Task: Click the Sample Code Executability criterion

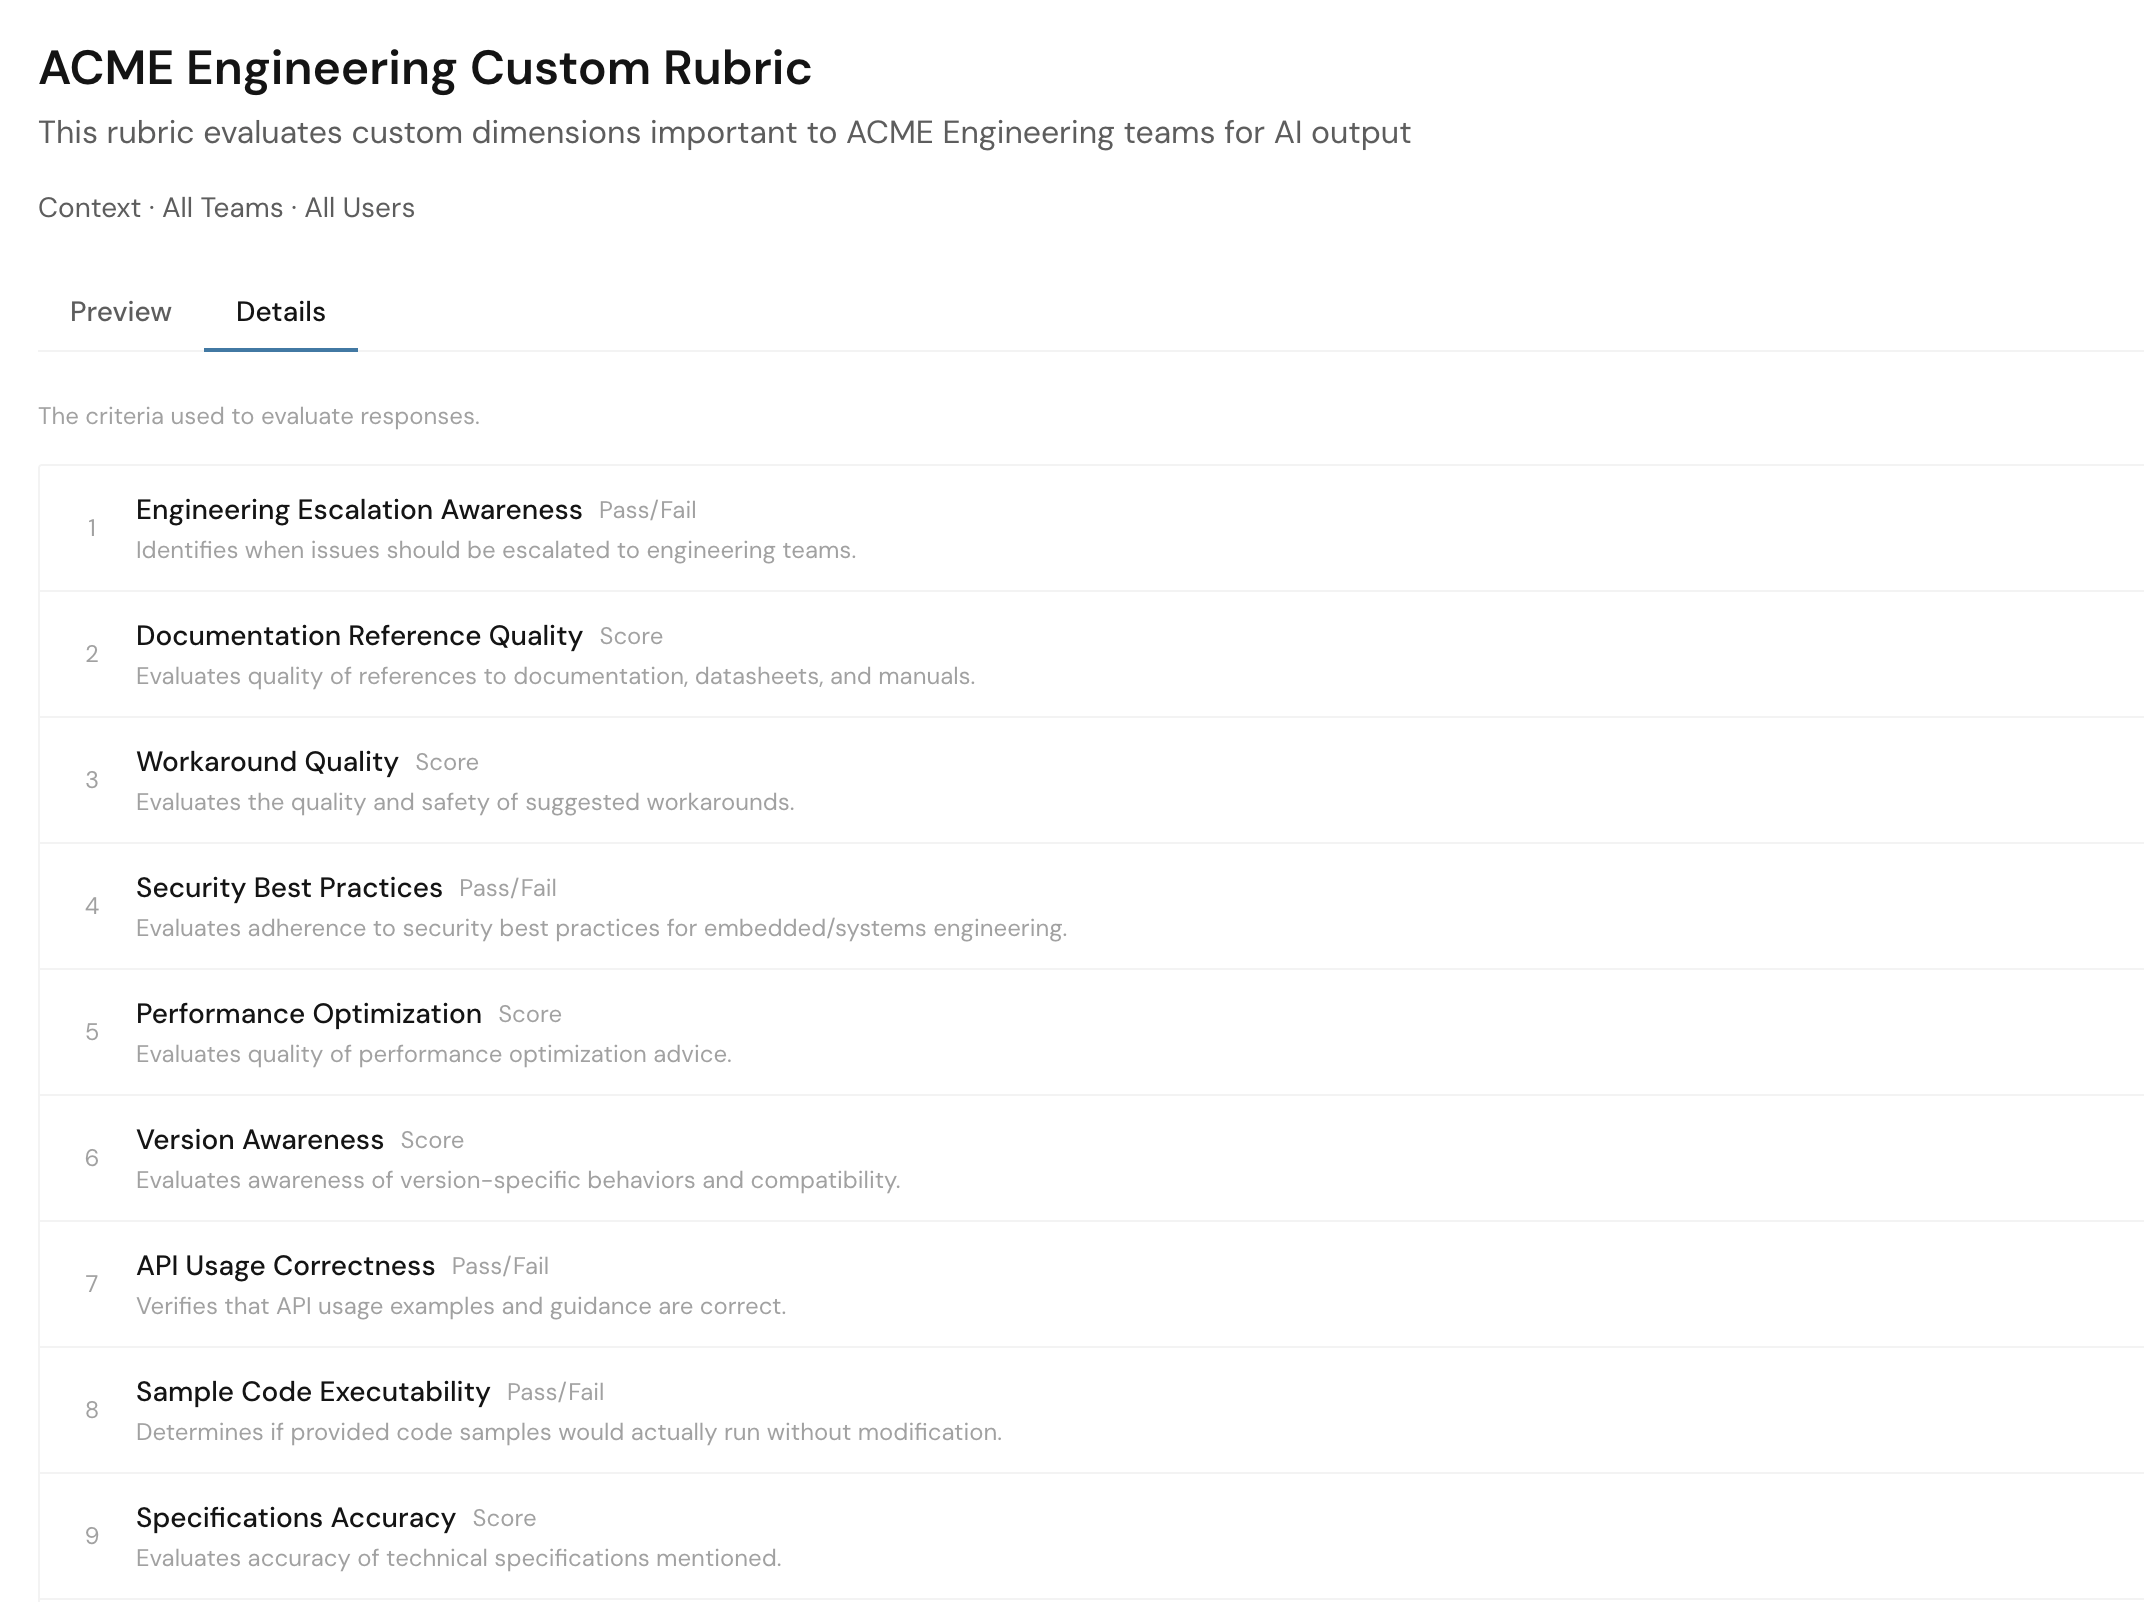Action: click(312, 1392)
